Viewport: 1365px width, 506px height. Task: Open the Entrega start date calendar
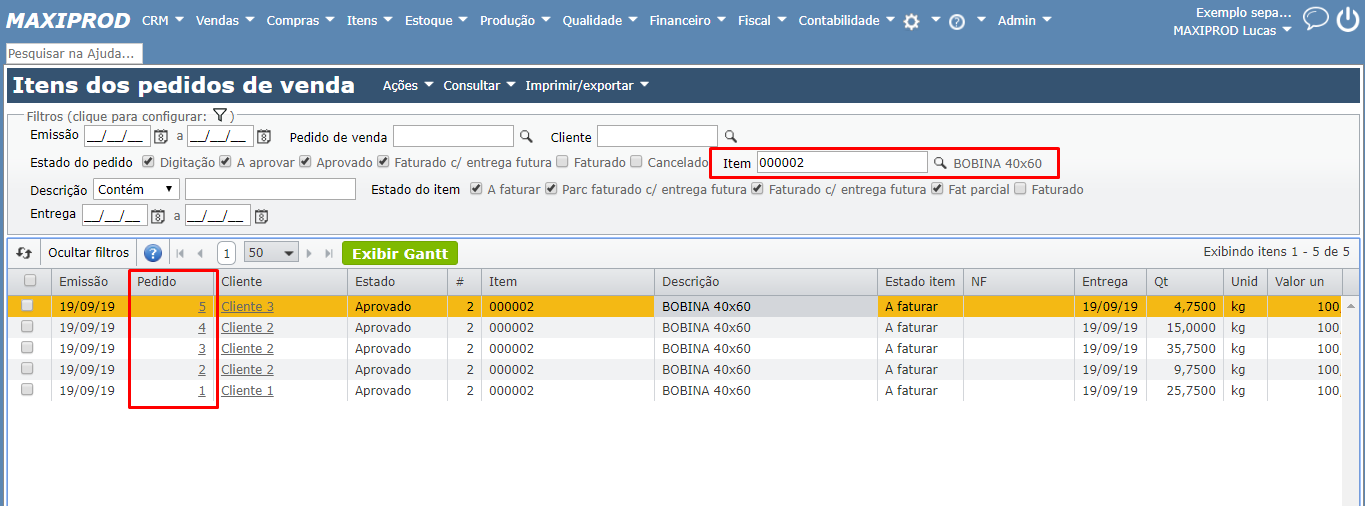coord(157,215)
